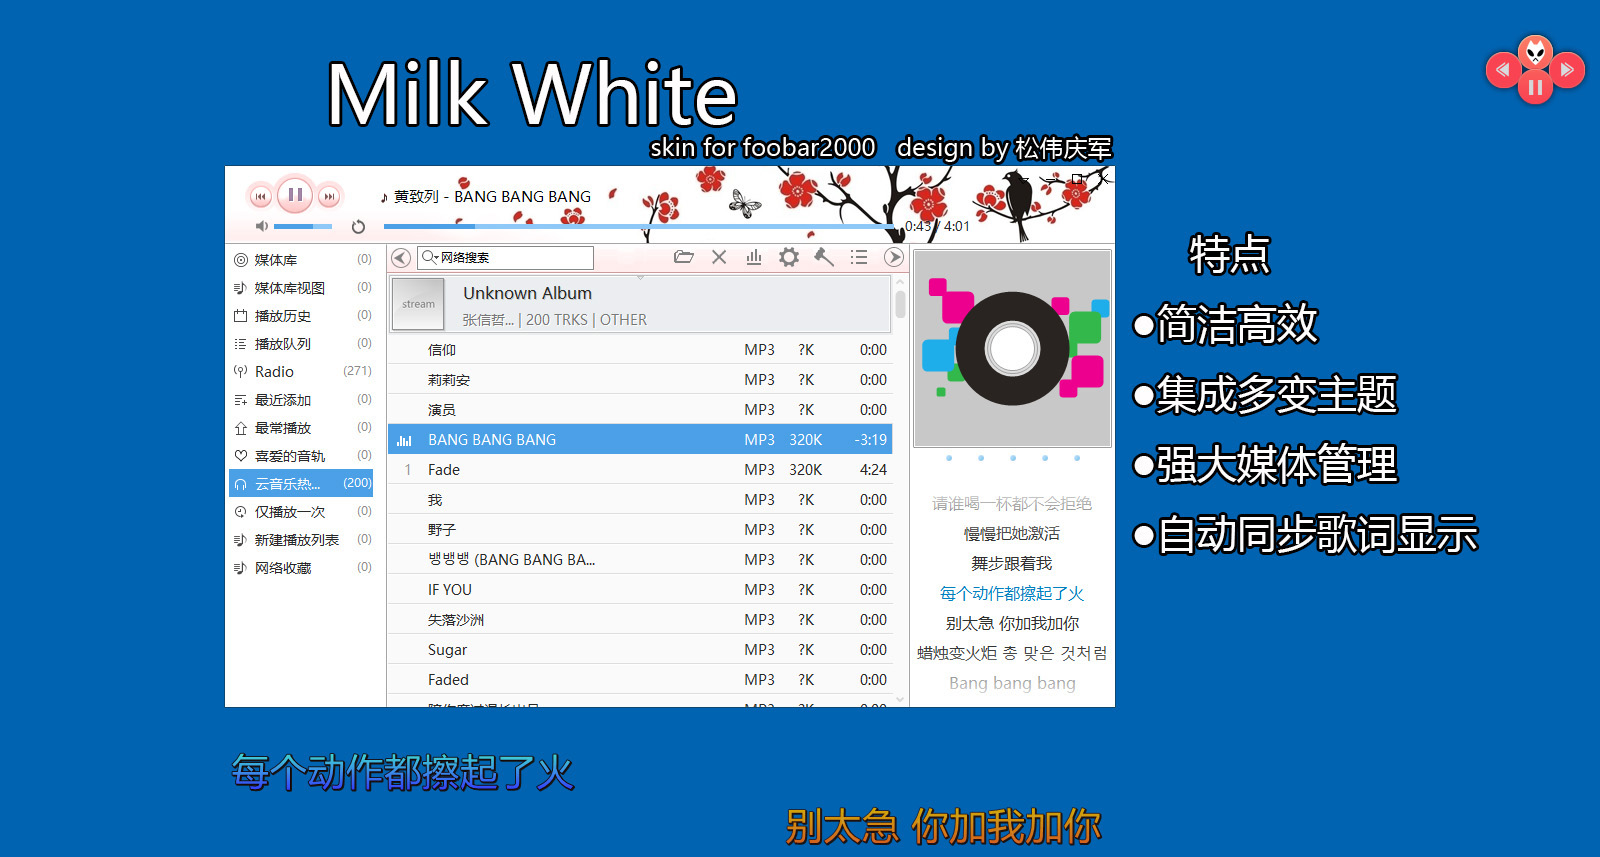
Task: Click desktop lyric 别太急 你加我加你
Action: (943, 827)
